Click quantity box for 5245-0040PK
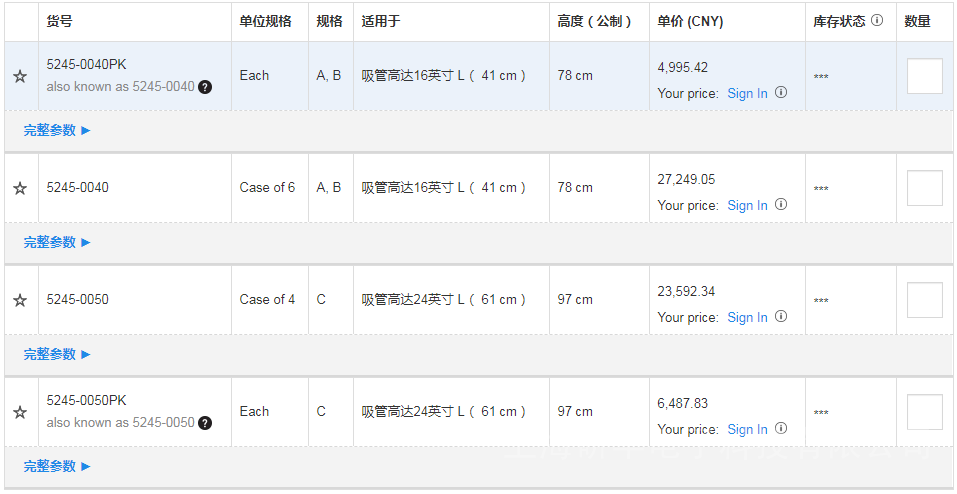 coord(924,76)
